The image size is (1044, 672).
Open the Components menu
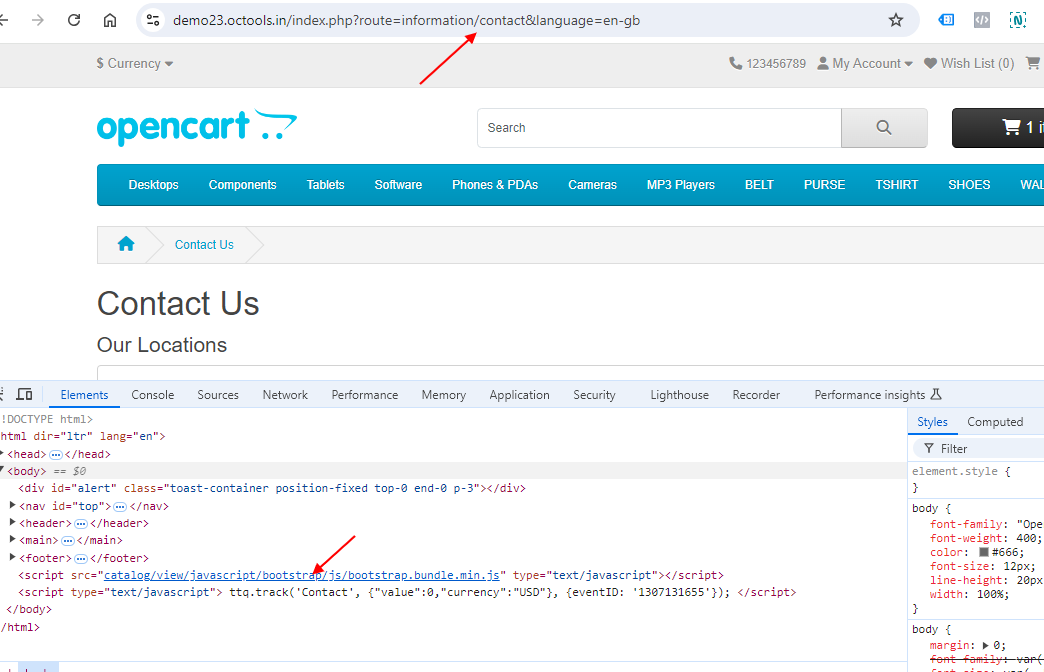click(242, 185)
